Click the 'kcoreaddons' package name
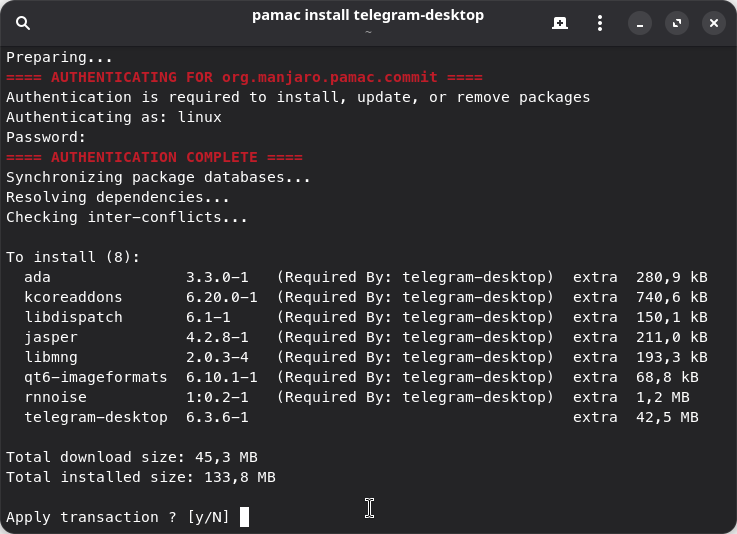 74,297
